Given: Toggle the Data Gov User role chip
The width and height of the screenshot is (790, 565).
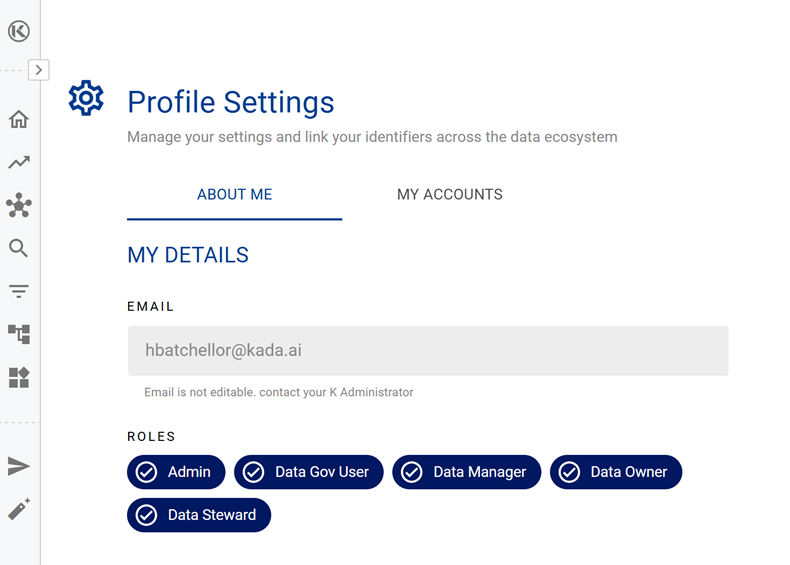Looking at the screenshot, I should pos(308,472).
